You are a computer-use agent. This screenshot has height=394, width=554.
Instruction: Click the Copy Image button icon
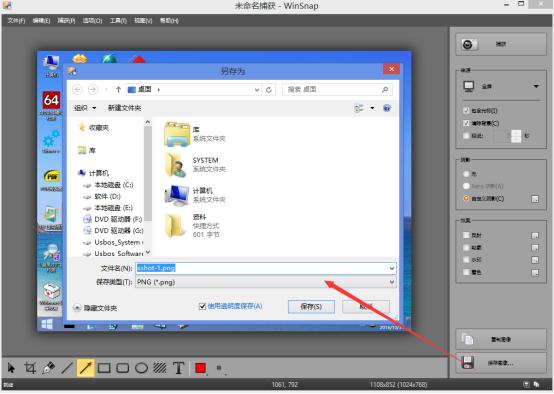pyautogui.click(x=467, y=339)
